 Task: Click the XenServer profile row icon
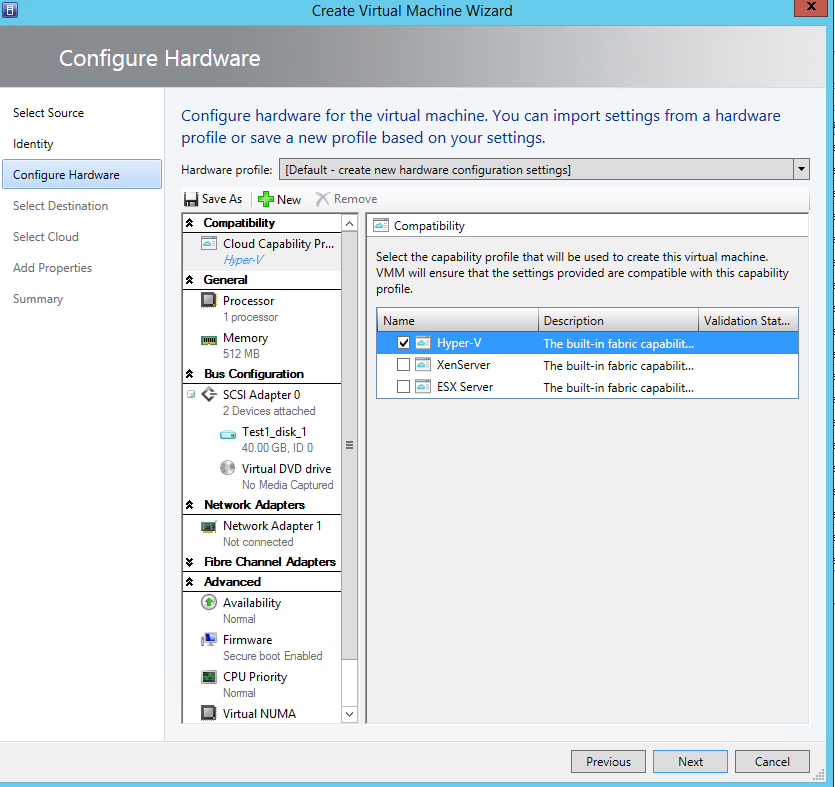(423, 365)
